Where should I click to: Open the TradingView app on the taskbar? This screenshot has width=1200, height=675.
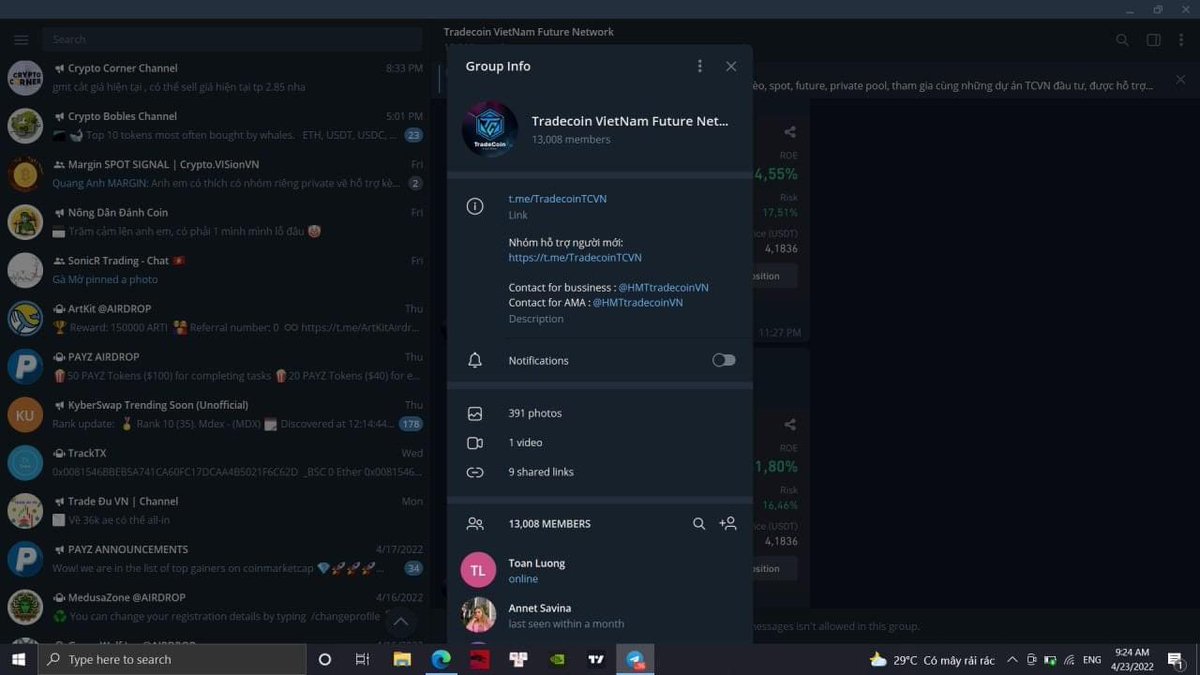(x=596, y=659)
